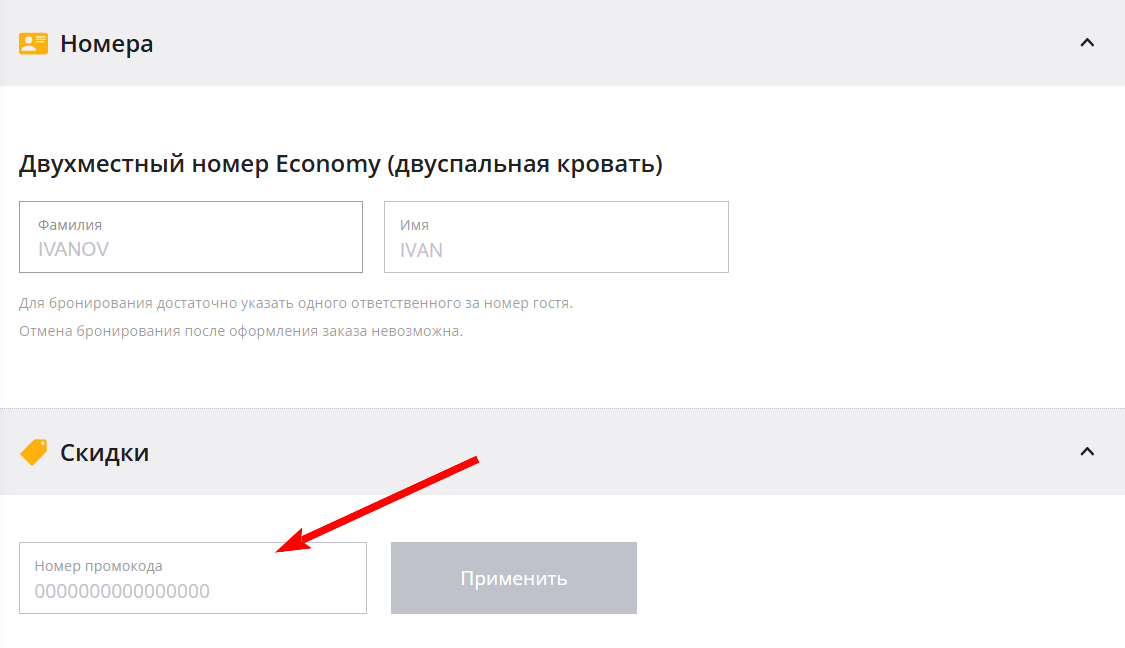Click the note about one responsible guest

[x=295, y=303]
